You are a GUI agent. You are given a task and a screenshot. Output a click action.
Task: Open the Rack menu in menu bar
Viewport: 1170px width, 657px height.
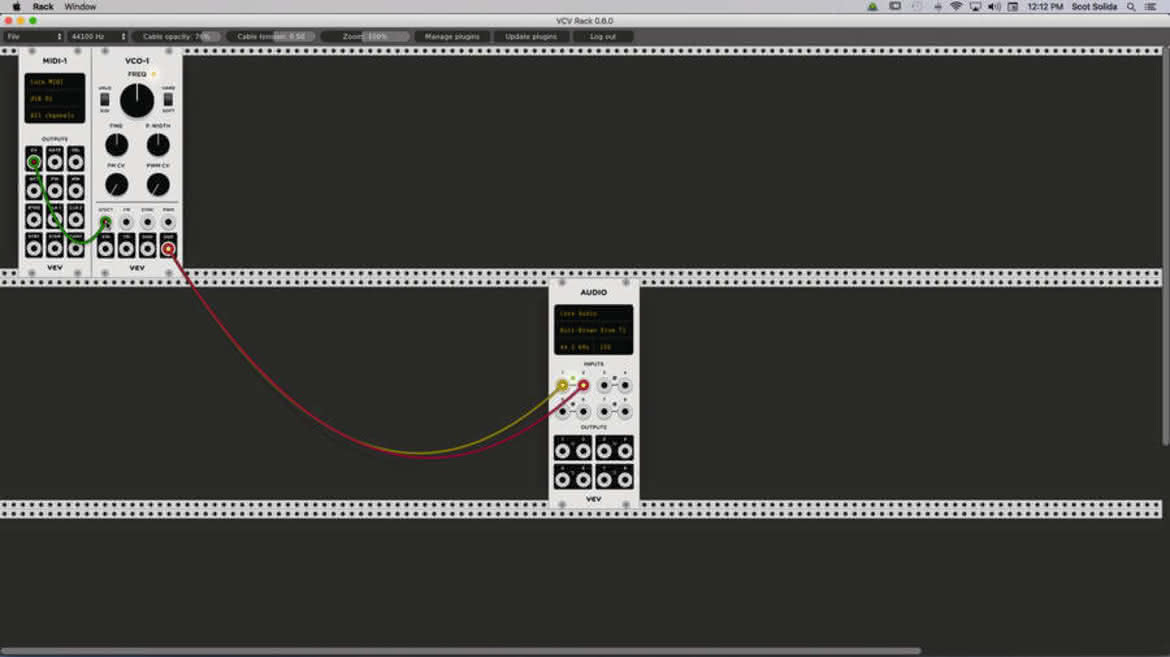click(43, 7)
